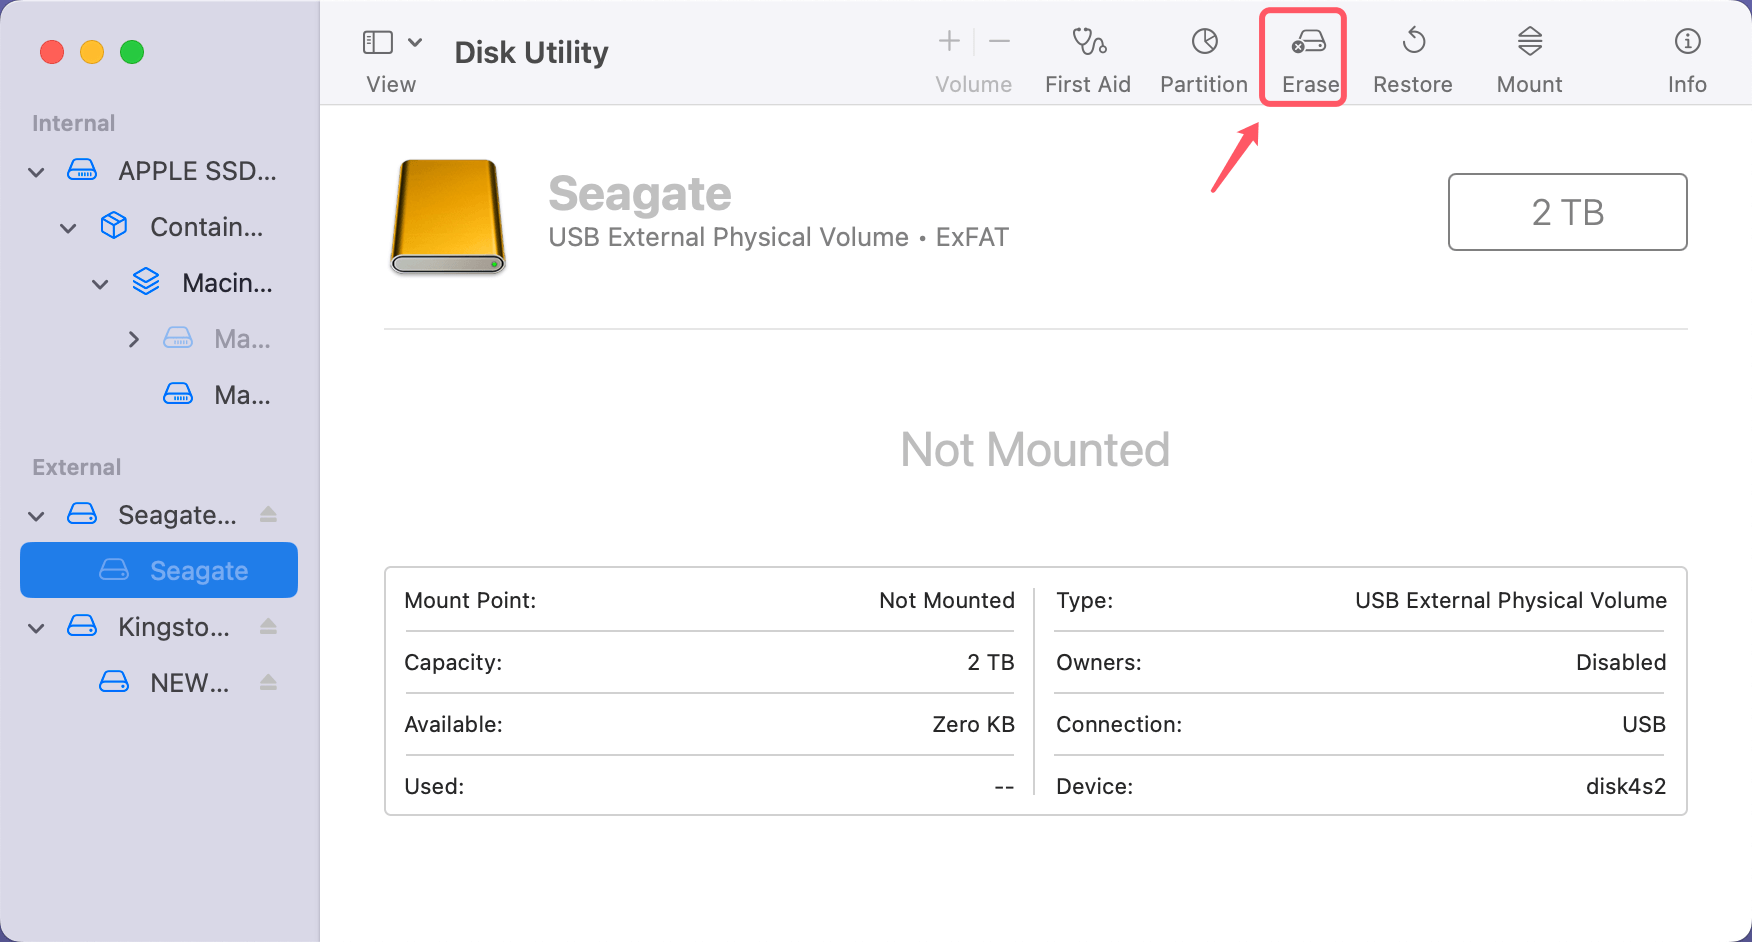Viewport: 1752px width, 942px height.
Task: Mount the Seagate volume
Action: point(1528,57)
